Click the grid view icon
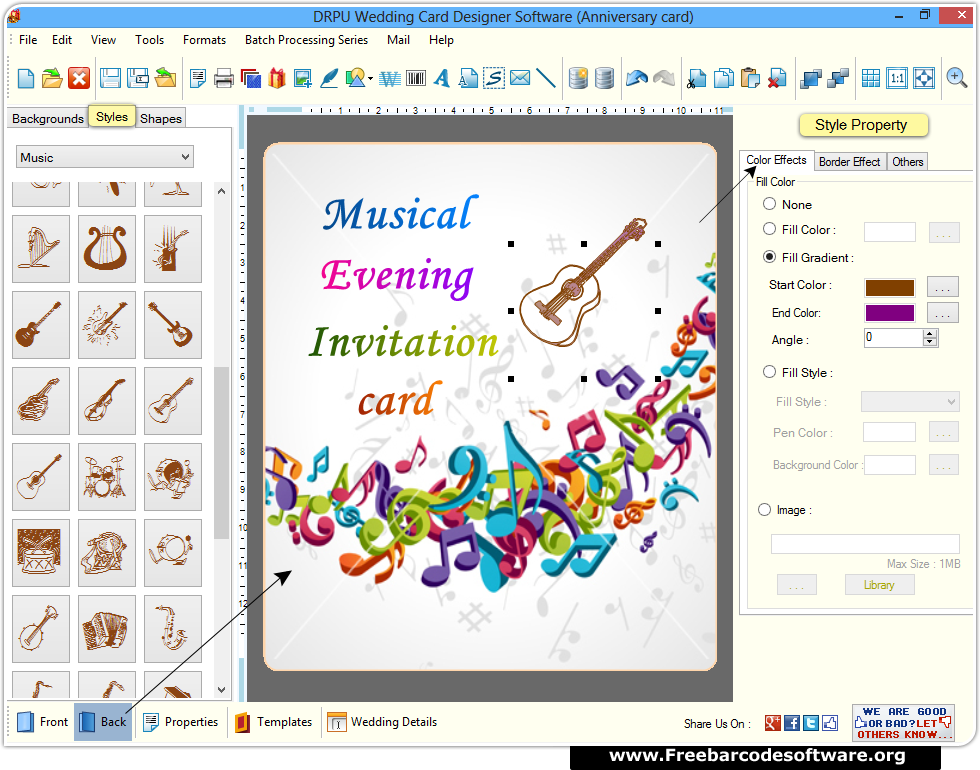This screenshot has width=980, height=770. point(871,78)
